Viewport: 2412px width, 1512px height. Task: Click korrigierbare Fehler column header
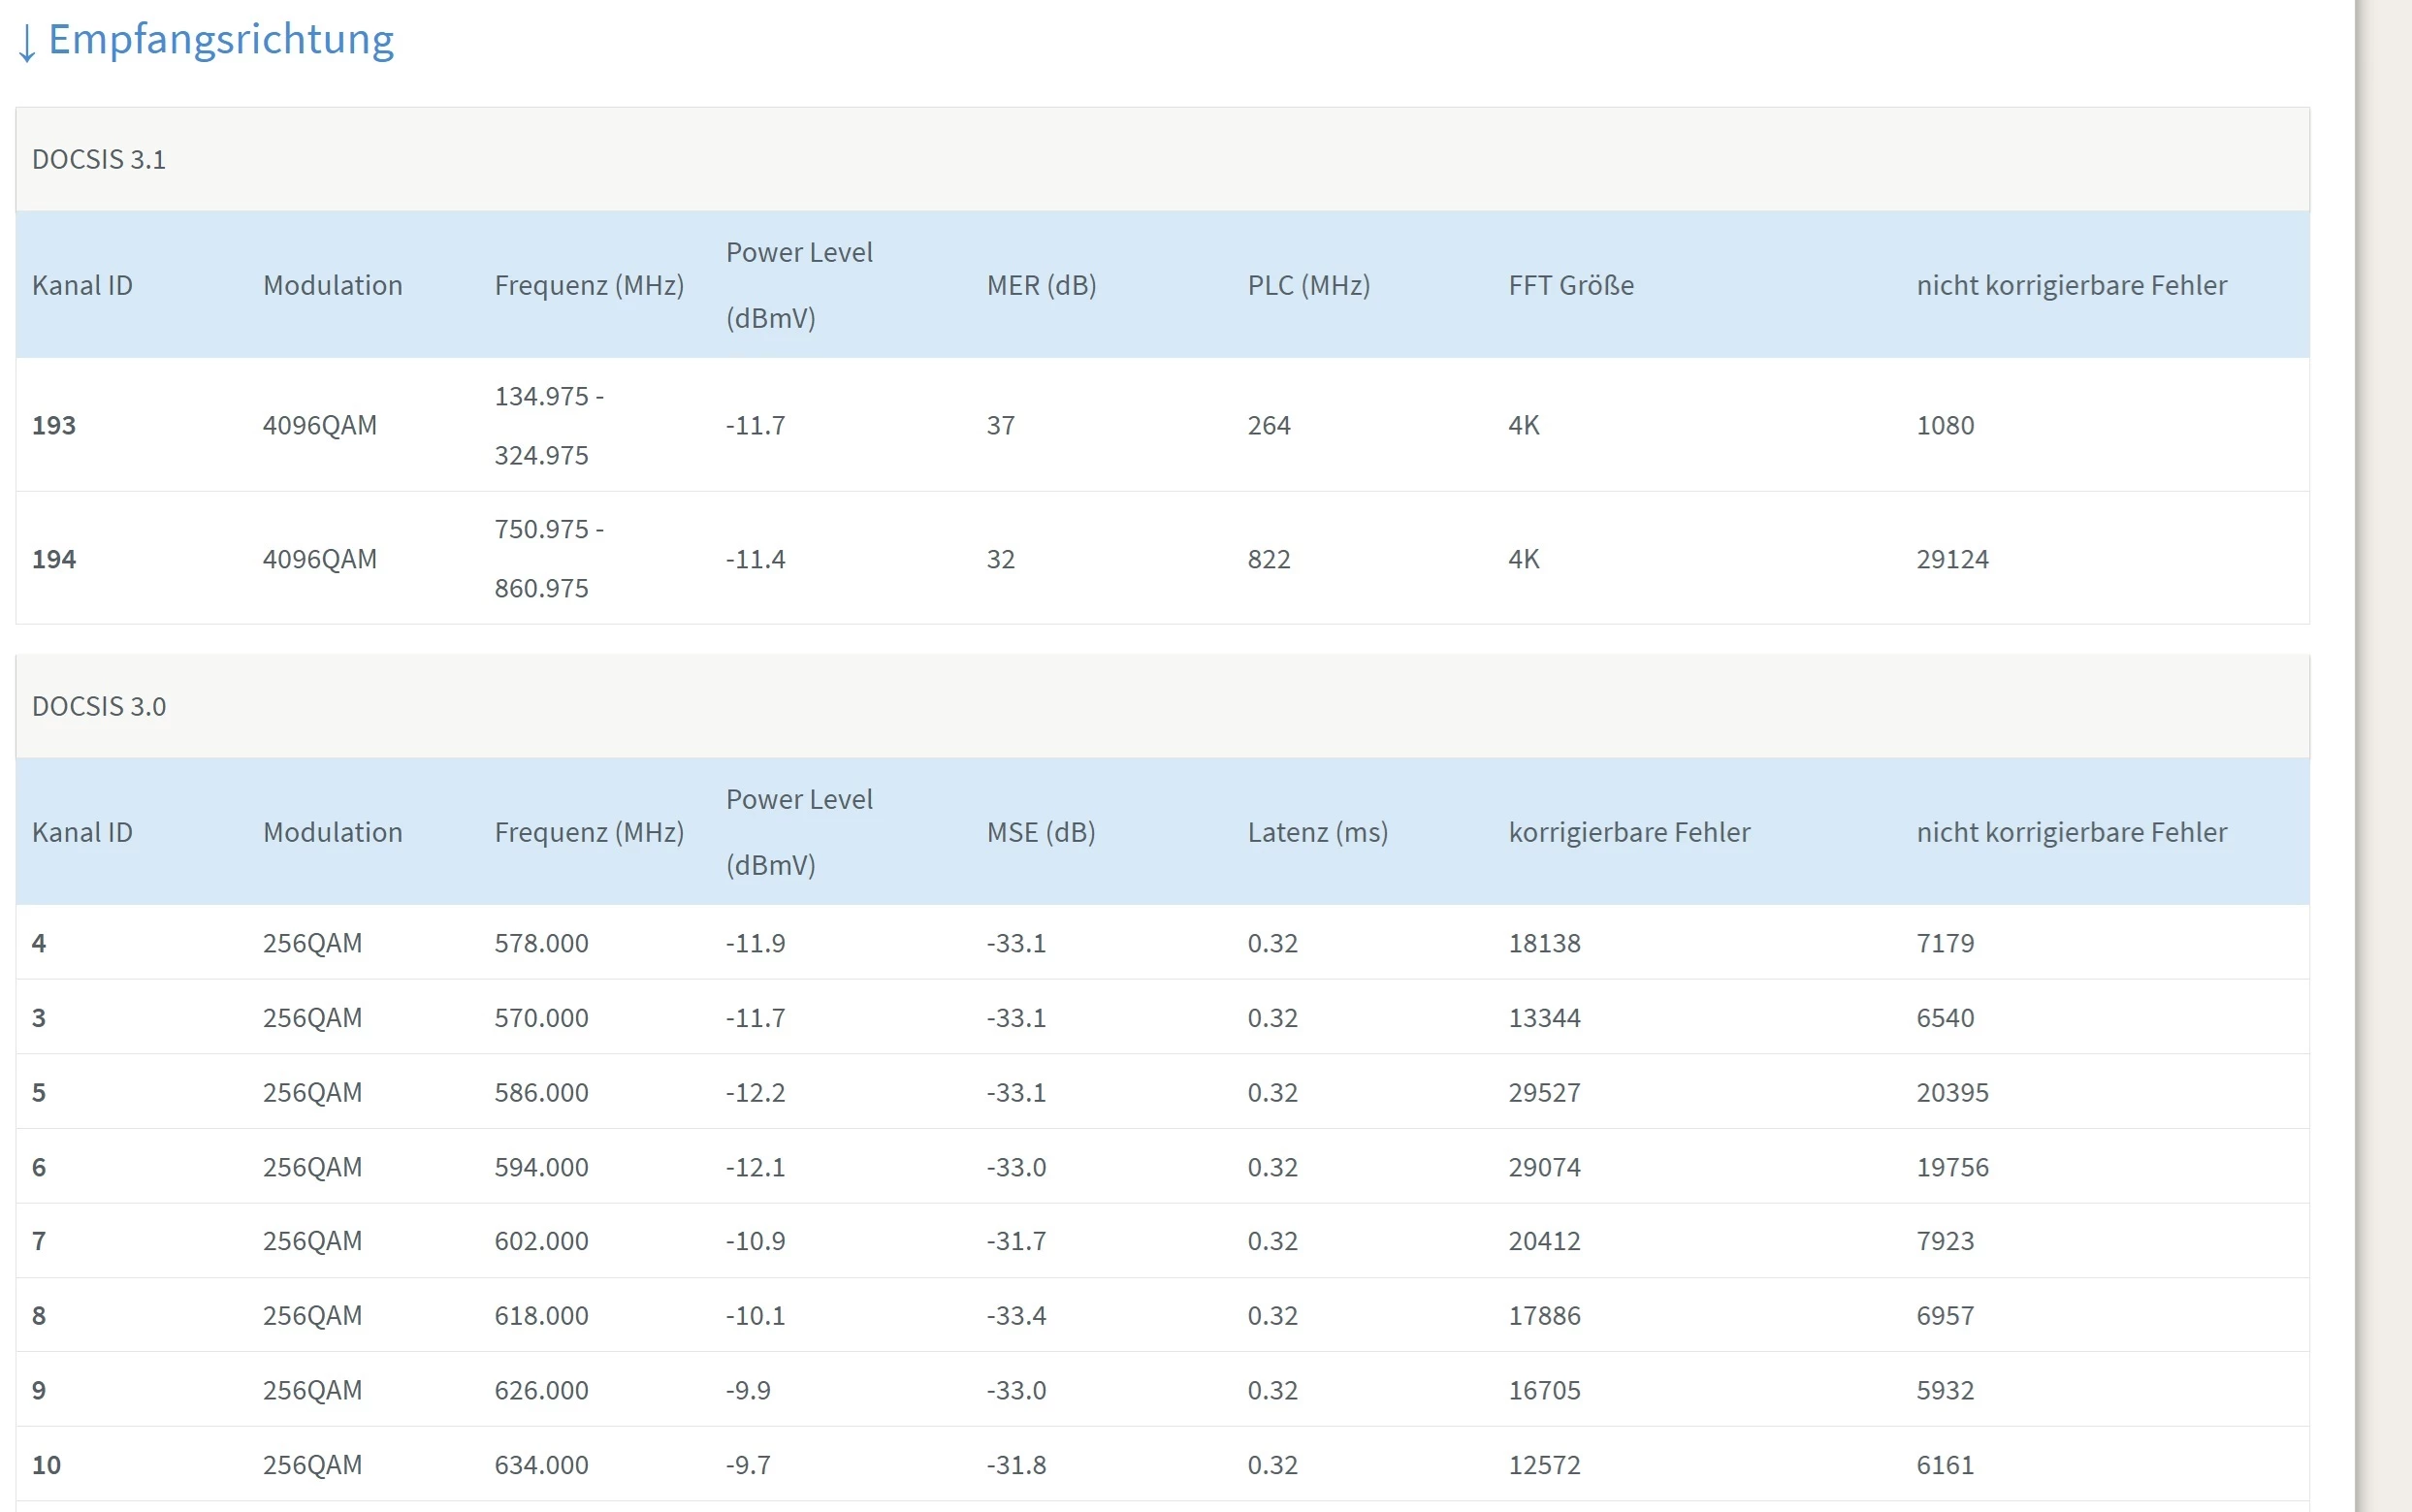[1628, 833]
